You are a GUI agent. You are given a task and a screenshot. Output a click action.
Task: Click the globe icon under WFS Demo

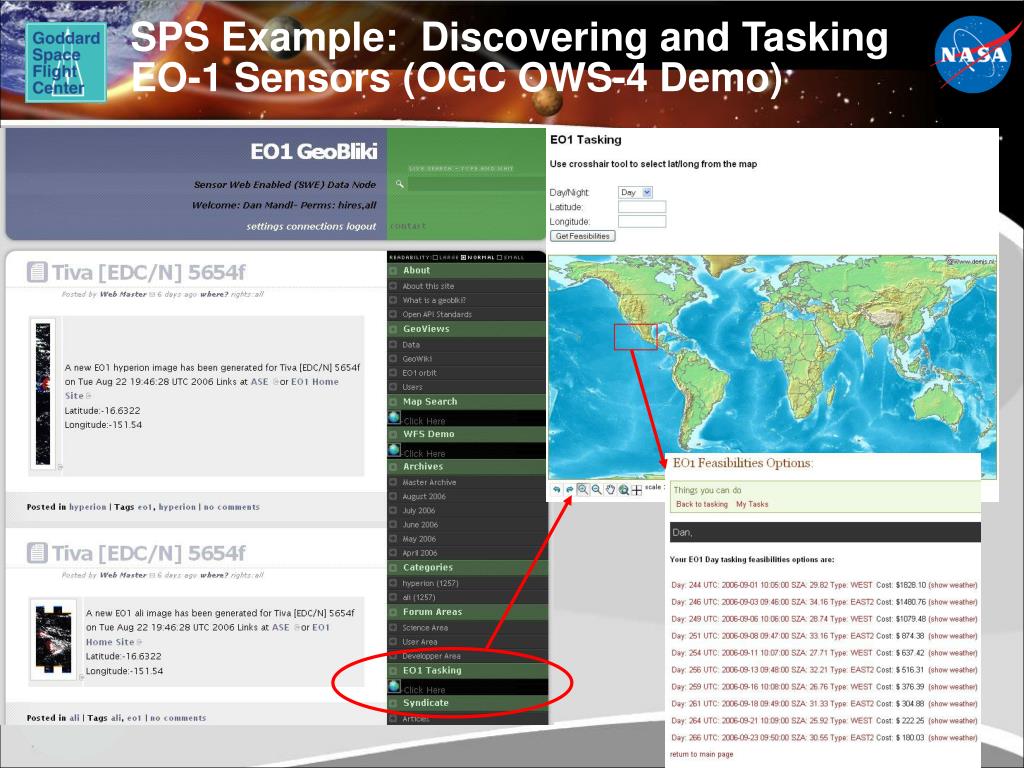tap(394, 450)
